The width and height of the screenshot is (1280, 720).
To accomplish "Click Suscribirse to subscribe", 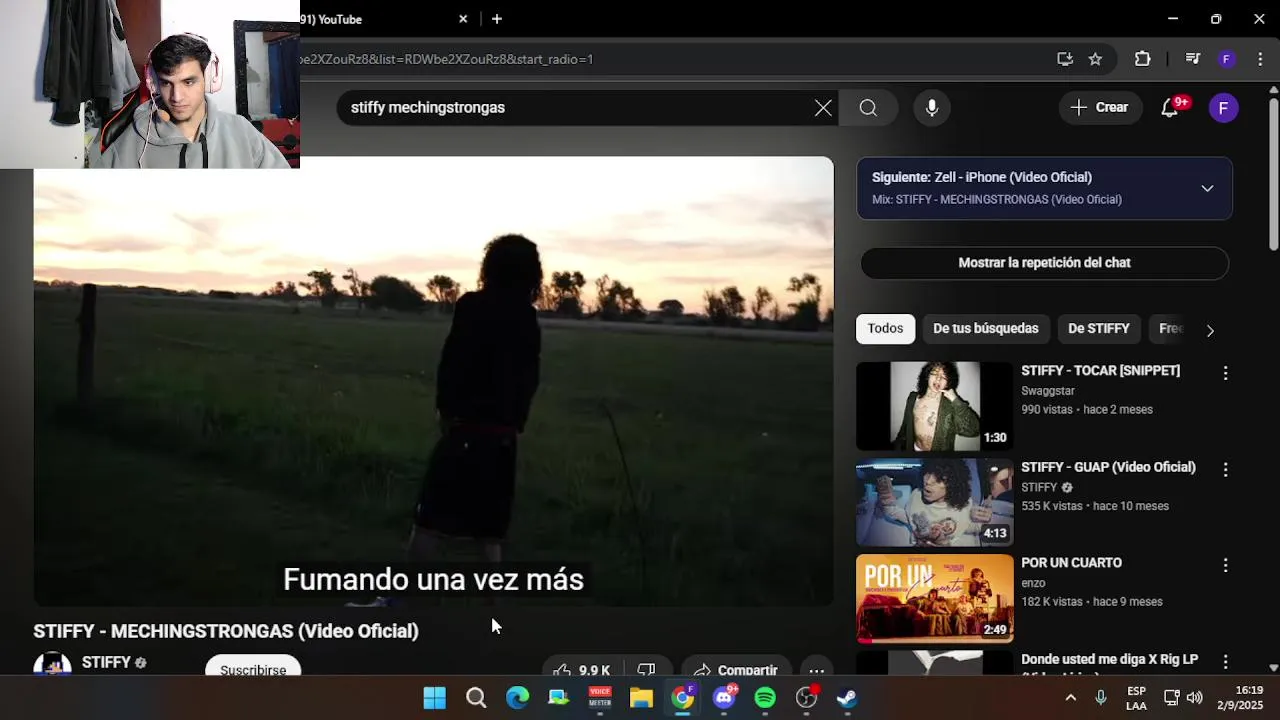I will [x=253, y=666].
